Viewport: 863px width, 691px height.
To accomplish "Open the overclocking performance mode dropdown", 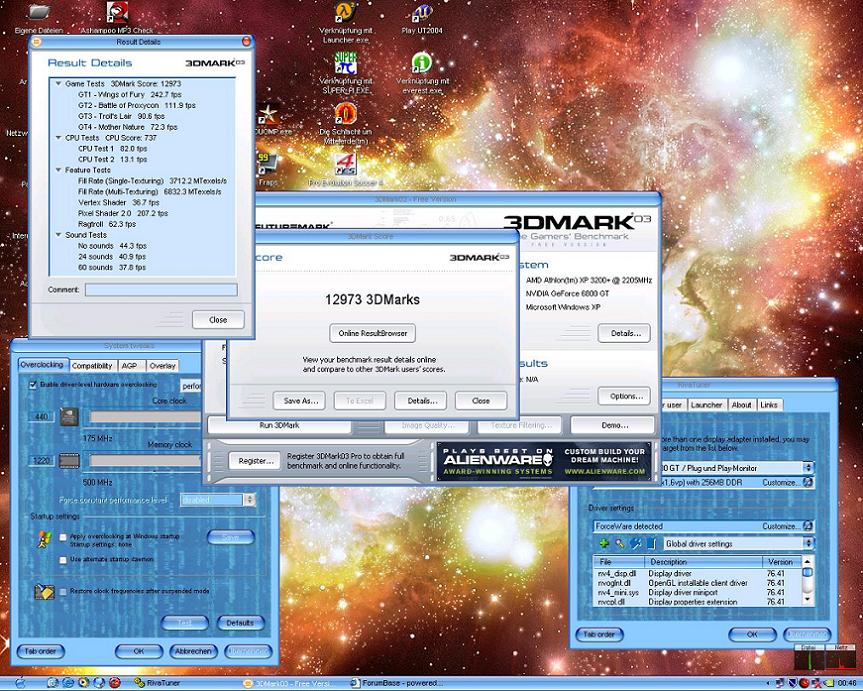I will [191, 386].
